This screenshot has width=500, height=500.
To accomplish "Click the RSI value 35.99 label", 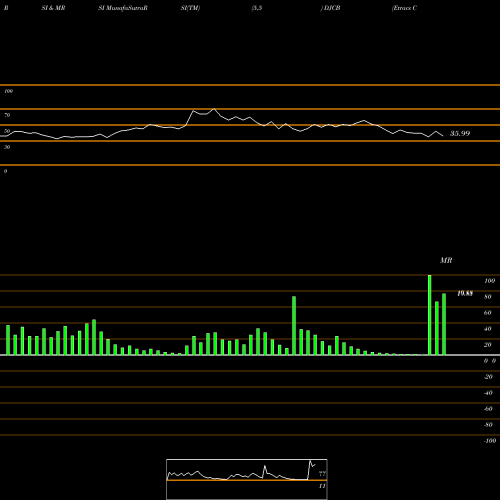I will [460, 134].
